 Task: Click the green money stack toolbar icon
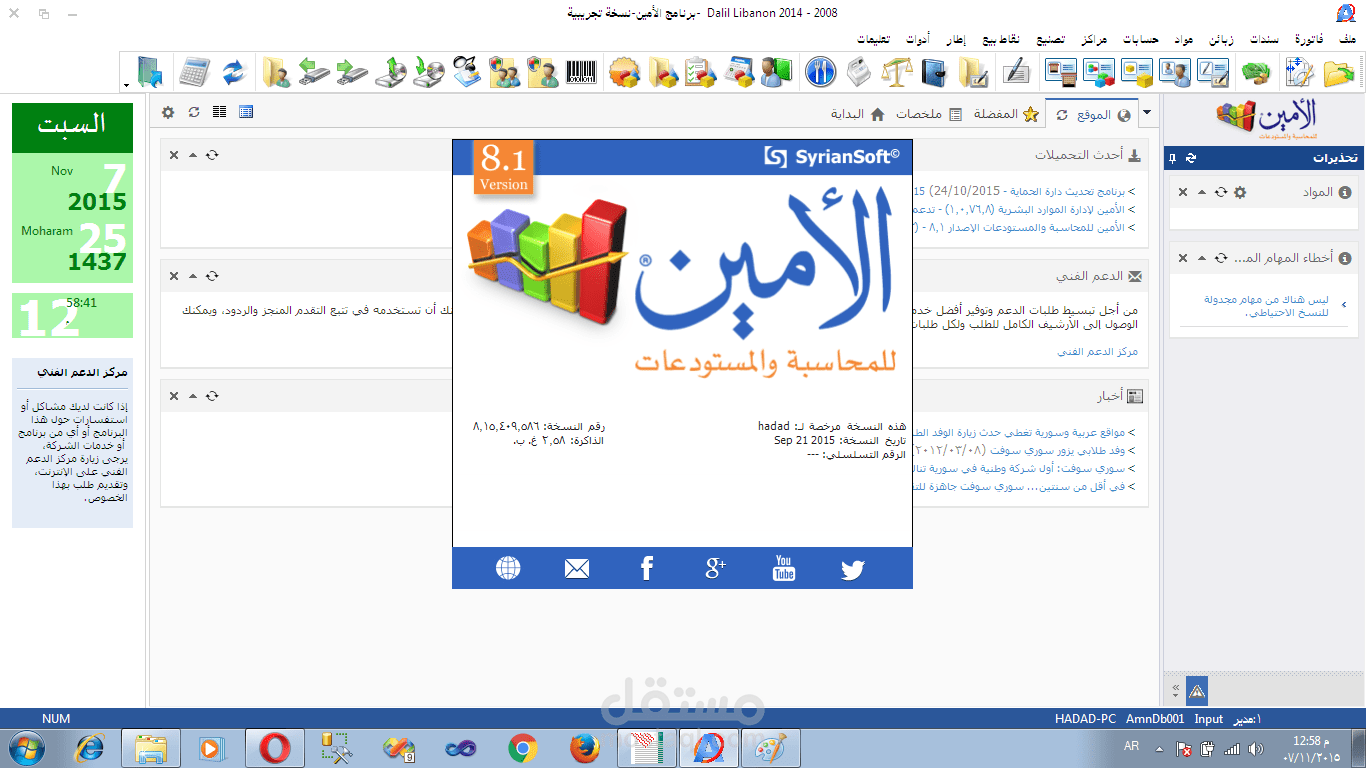tap(1256, 72)
